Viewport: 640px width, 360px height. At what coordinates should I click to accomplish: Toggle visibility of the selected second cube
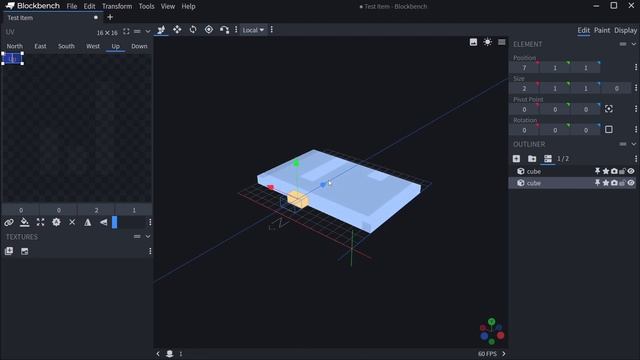[631, 183]
